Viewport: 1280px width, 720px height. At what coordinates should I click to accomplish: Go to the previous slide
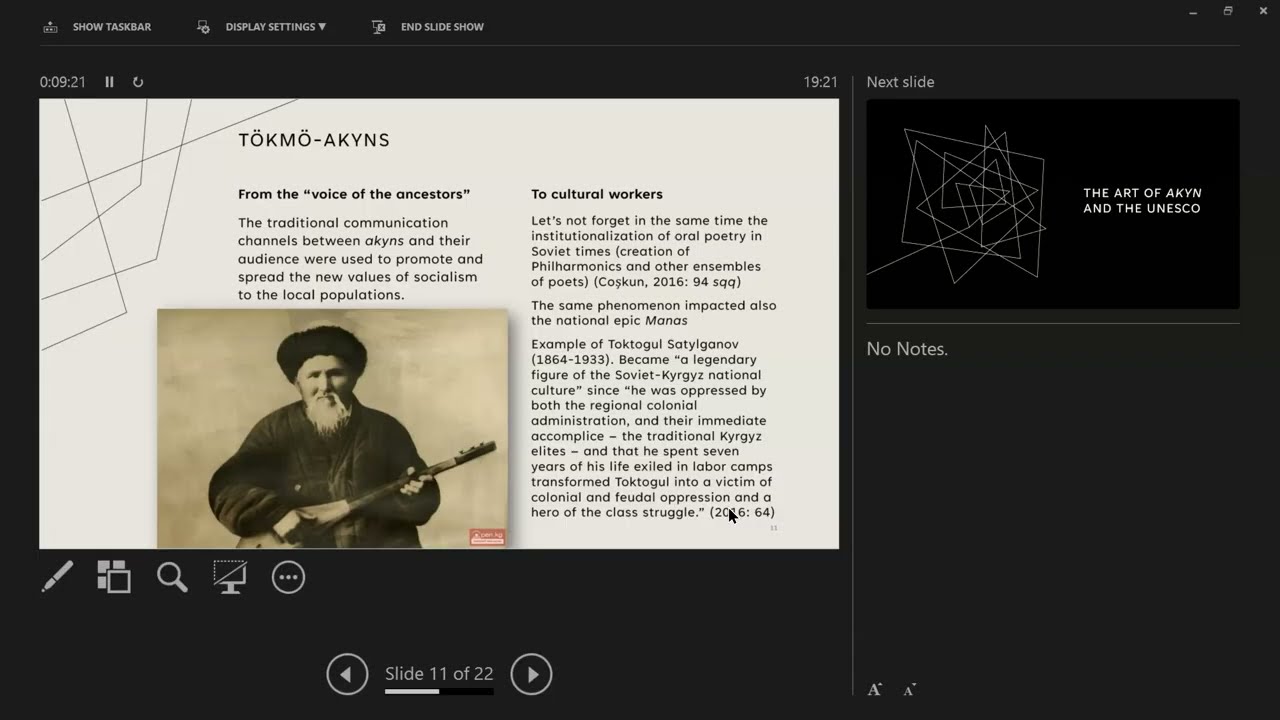coord(347,674)
